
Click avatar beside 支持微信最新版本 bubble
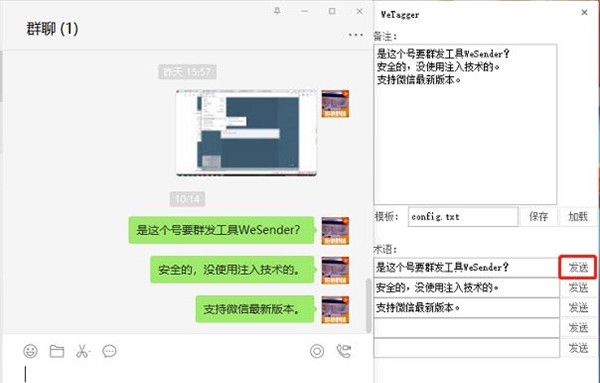(x=335, y=310)
